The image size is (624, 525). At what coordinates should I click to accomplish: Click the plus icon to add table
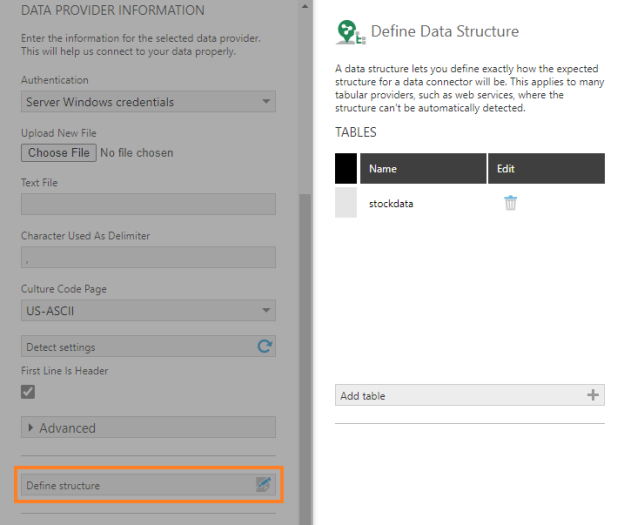click(593, 395)
